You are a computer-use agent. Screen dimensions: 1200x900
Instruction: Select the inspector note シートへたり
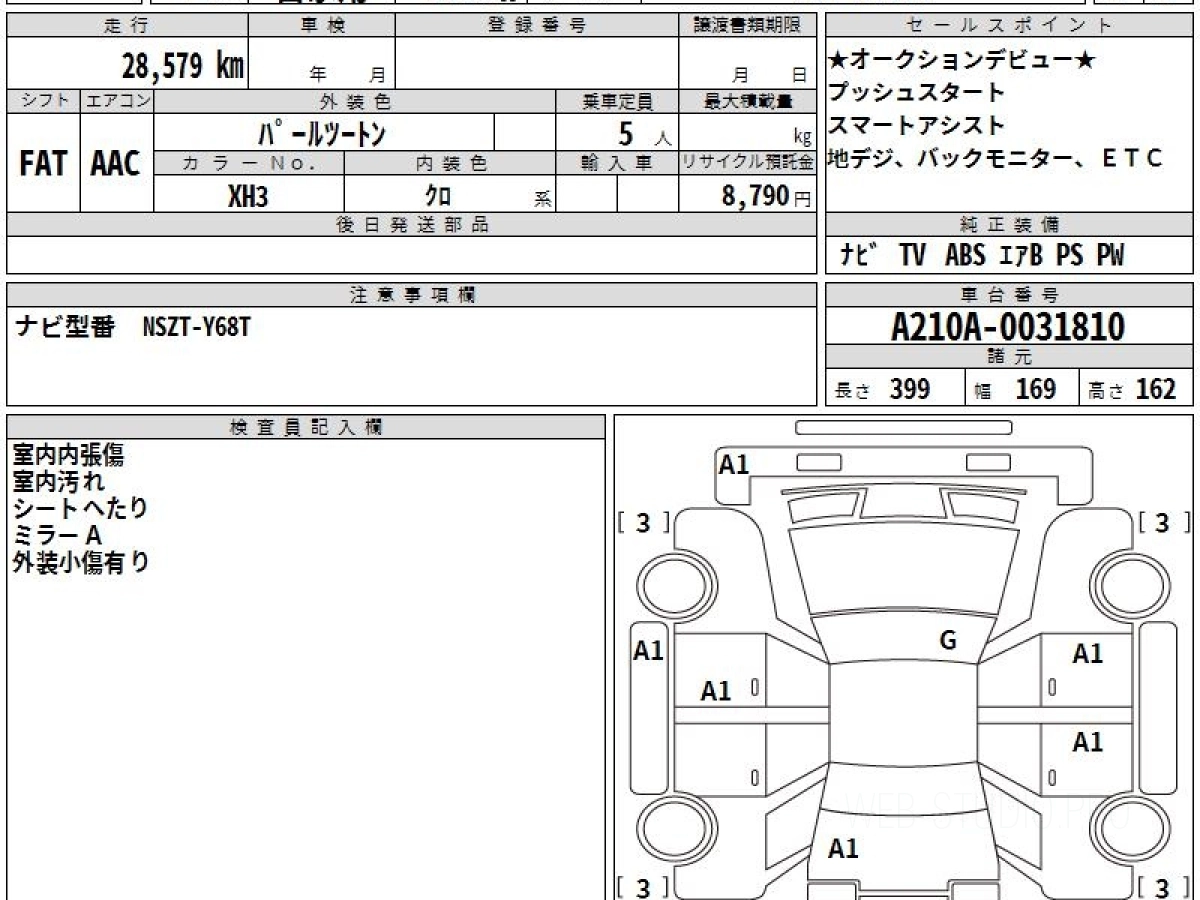point(80,508)
